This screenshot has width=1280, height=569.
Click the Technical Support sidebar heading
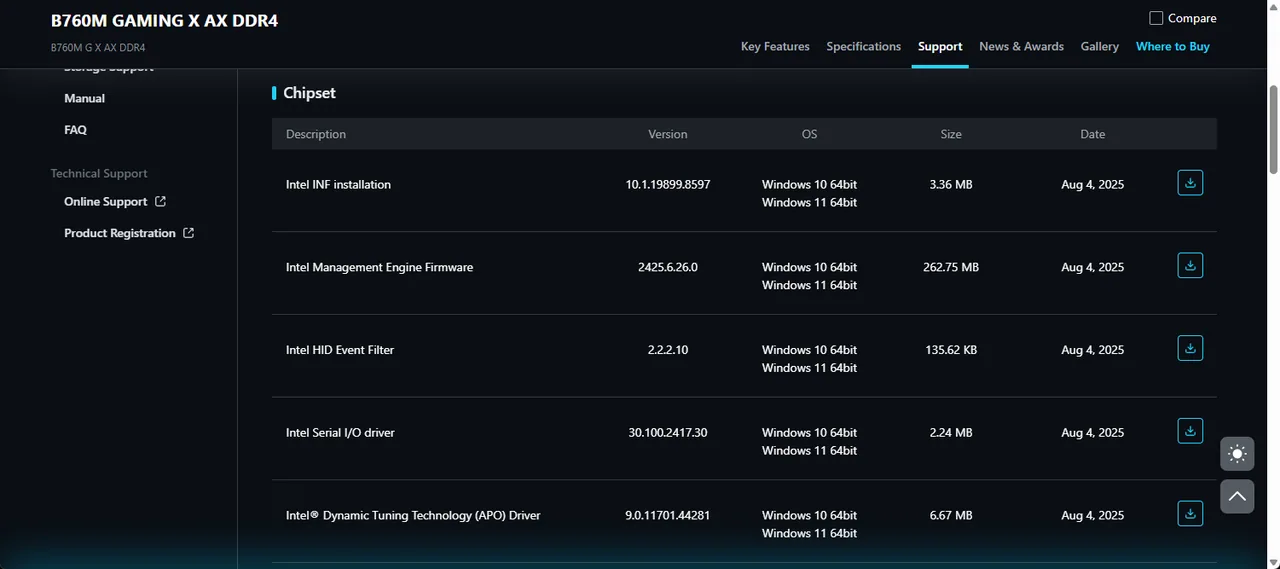click(99, 174)
